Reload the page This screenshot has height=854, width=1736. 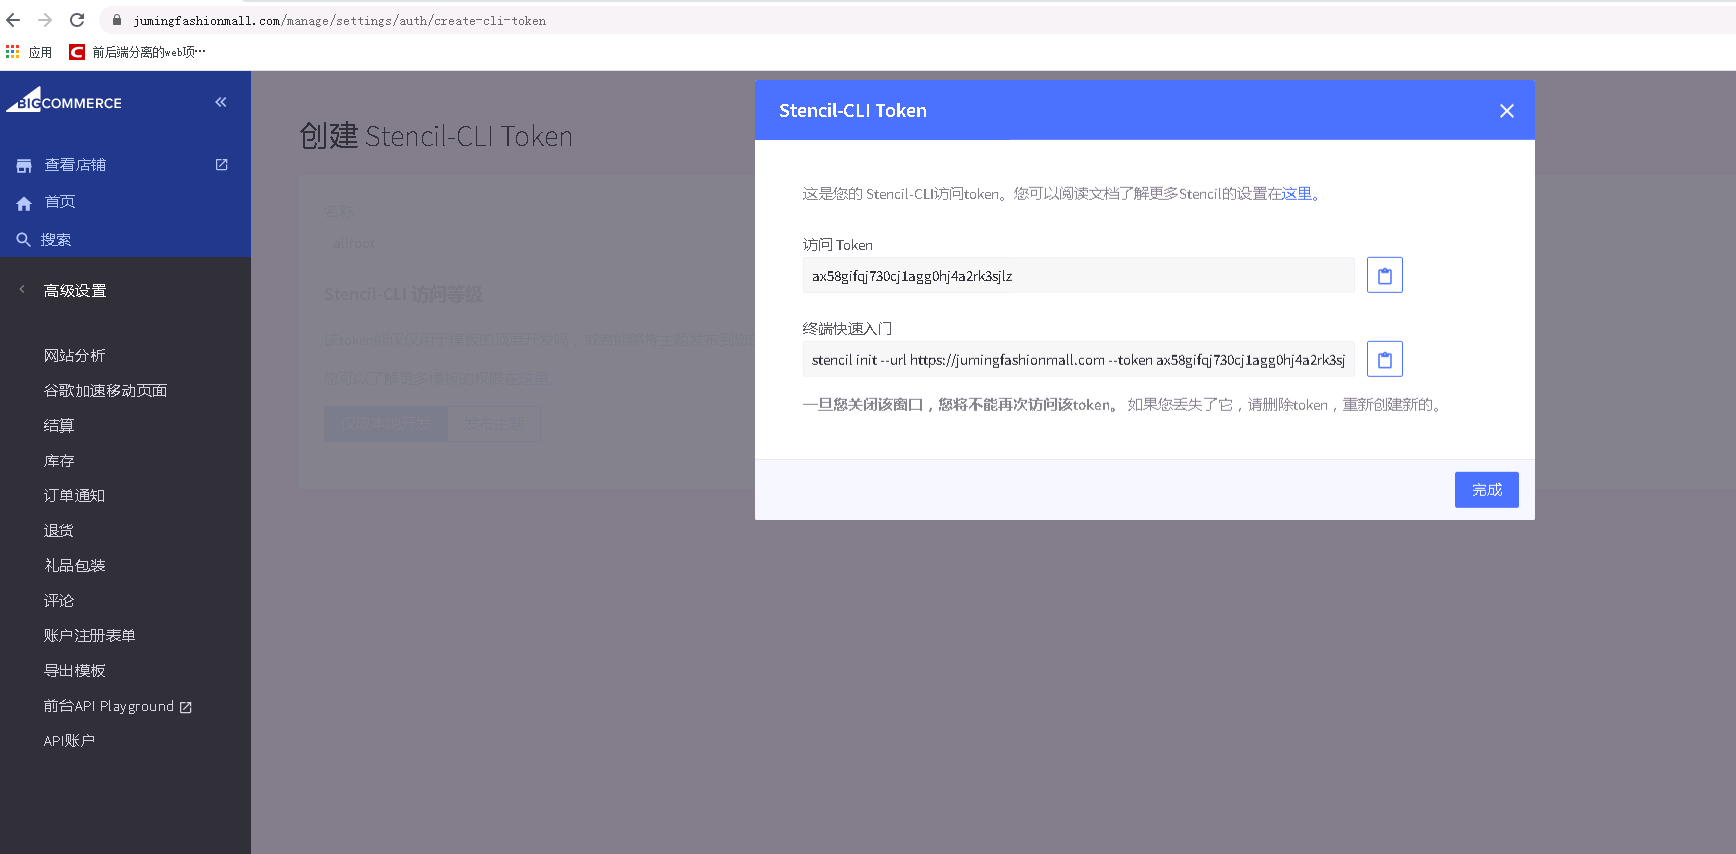(x=77, y=20)
